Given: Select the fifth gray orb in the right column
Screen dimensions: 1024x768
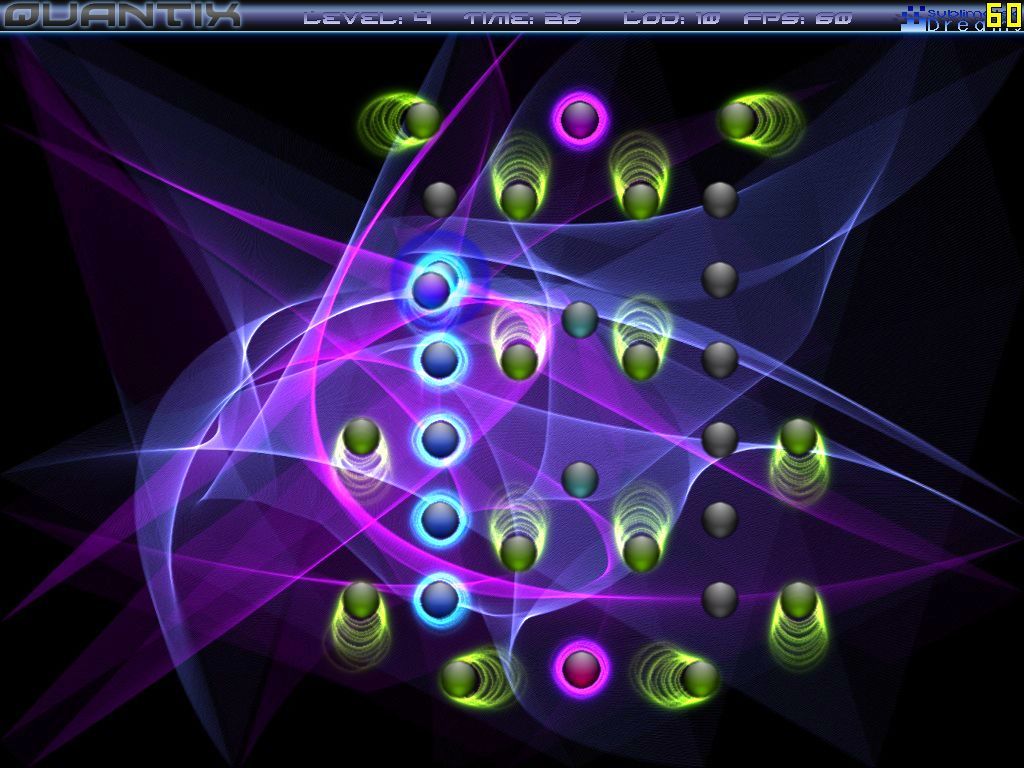Looking at the screenshot, I should click(x=720, y=520).
